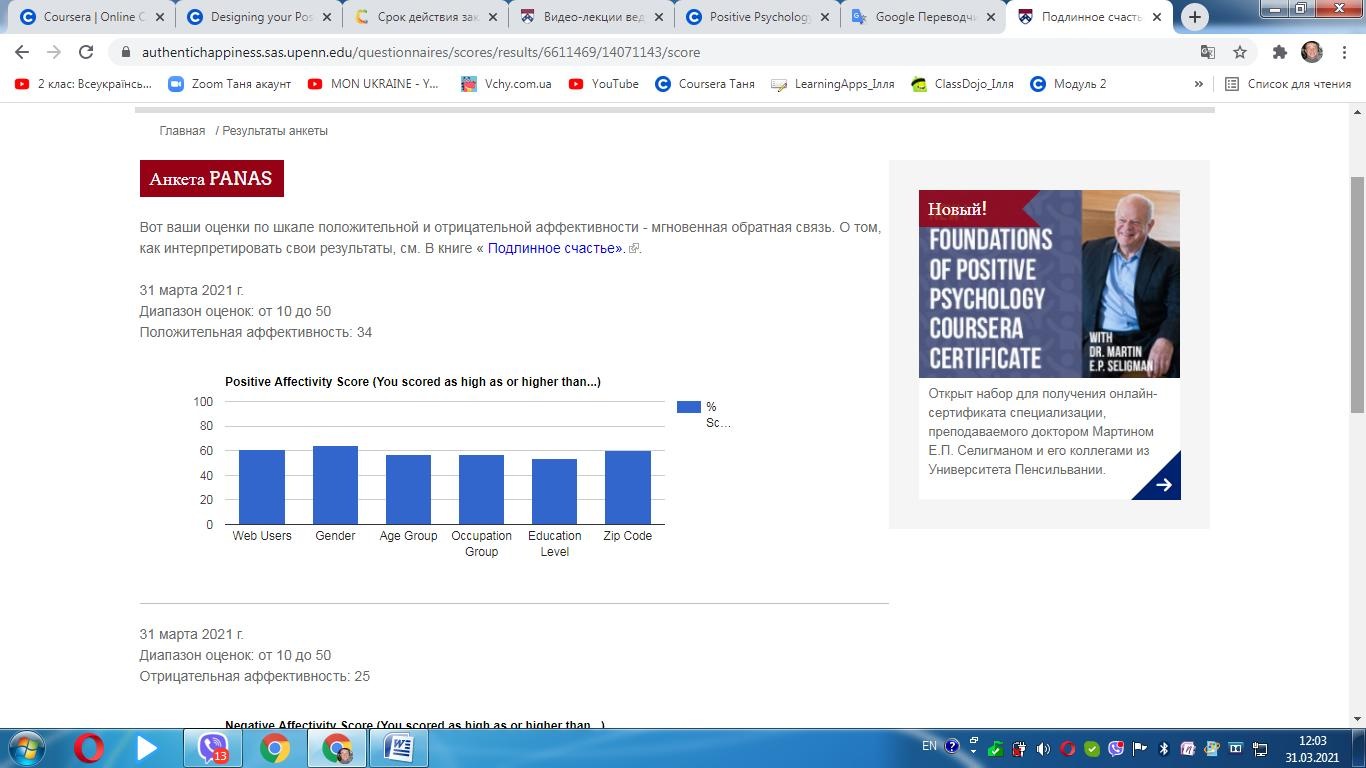Open the Chrome profile avatar
Screen dimensions: 1366x768
tap(1312, 52)
